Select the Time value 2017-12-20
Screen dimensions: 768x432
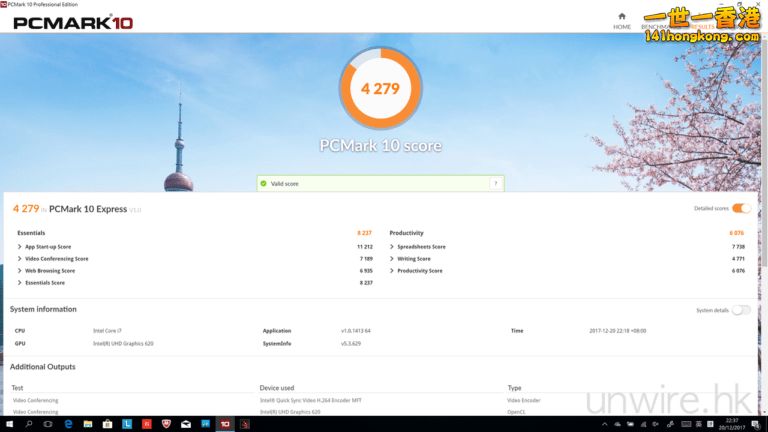point(617,331)
